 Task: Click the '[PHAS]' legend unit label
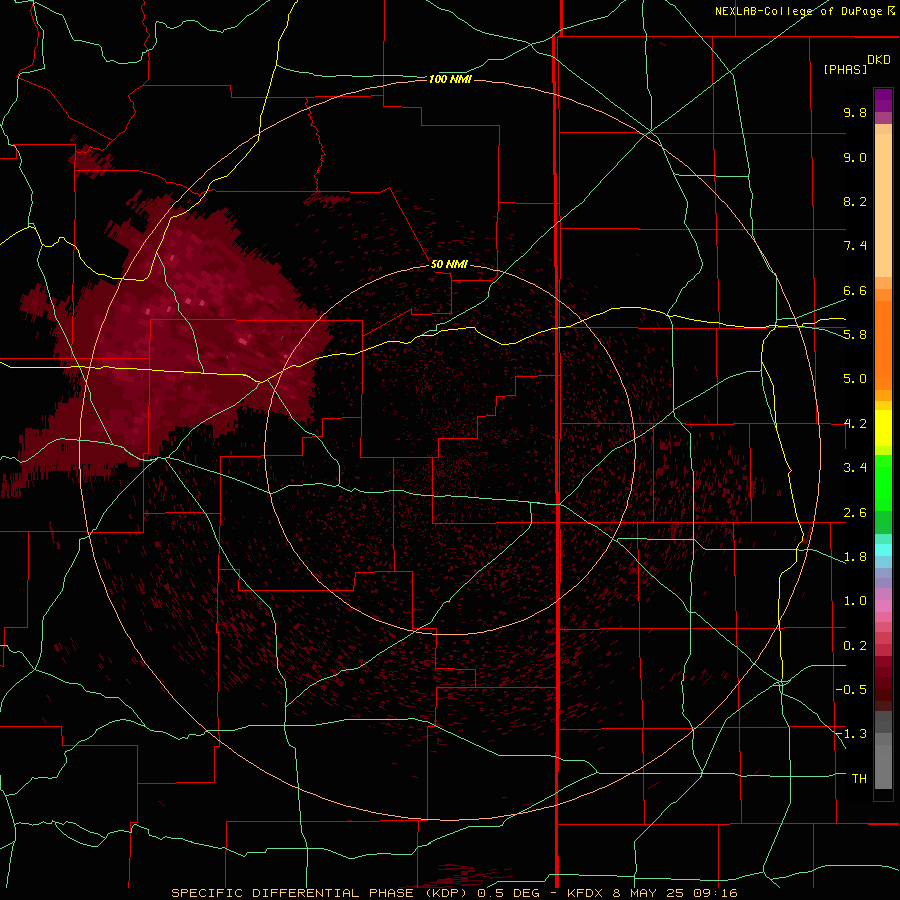[x=845, y=69]
